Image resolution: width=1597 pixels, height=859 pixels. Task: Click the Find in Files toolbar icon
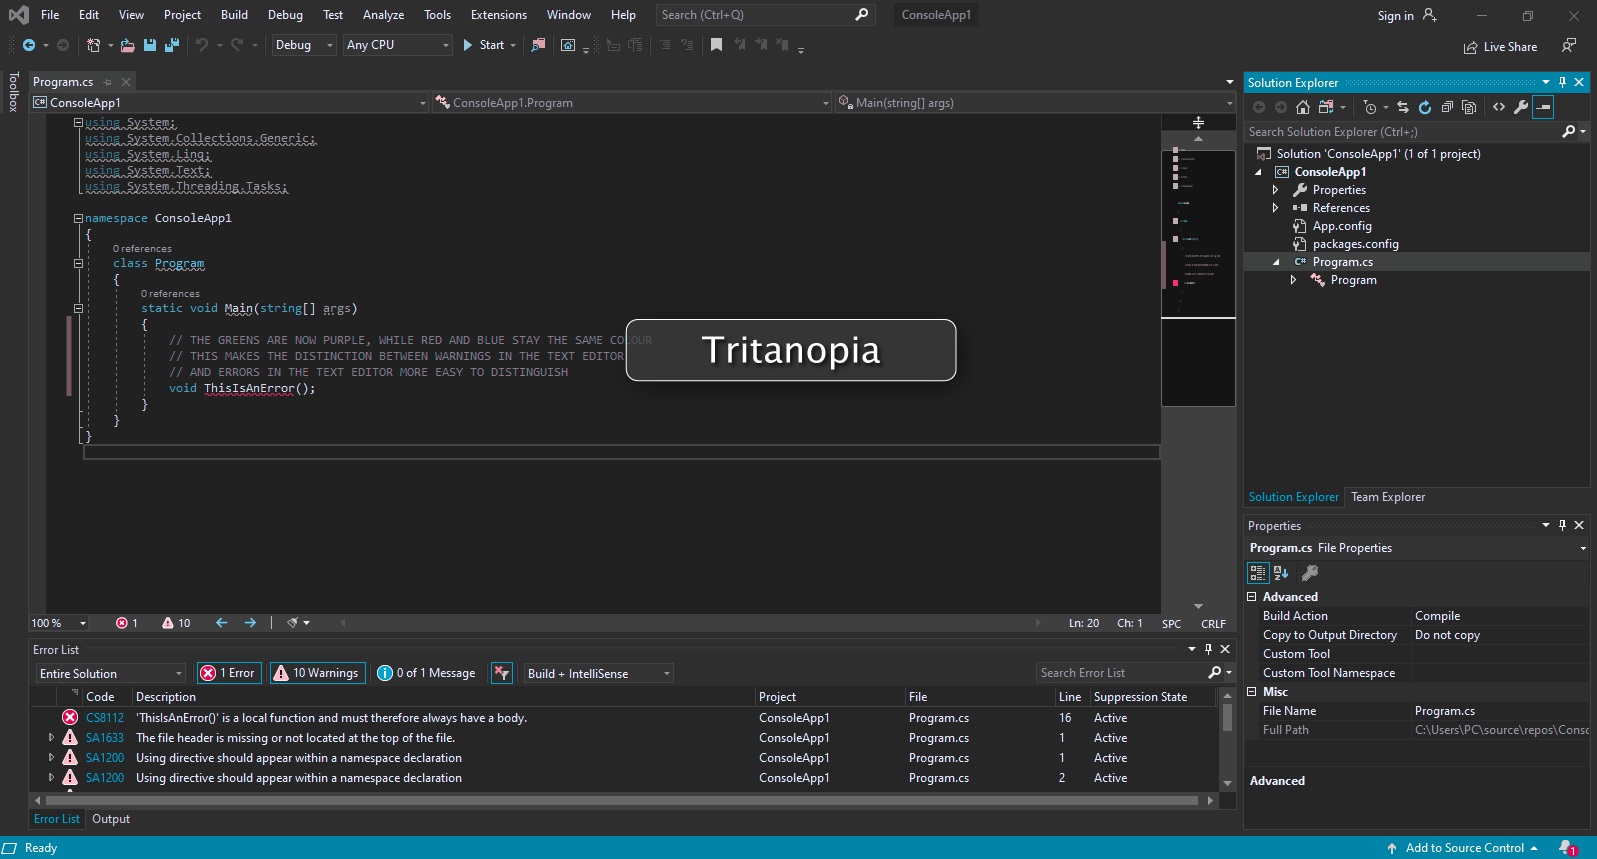[538, 45]
